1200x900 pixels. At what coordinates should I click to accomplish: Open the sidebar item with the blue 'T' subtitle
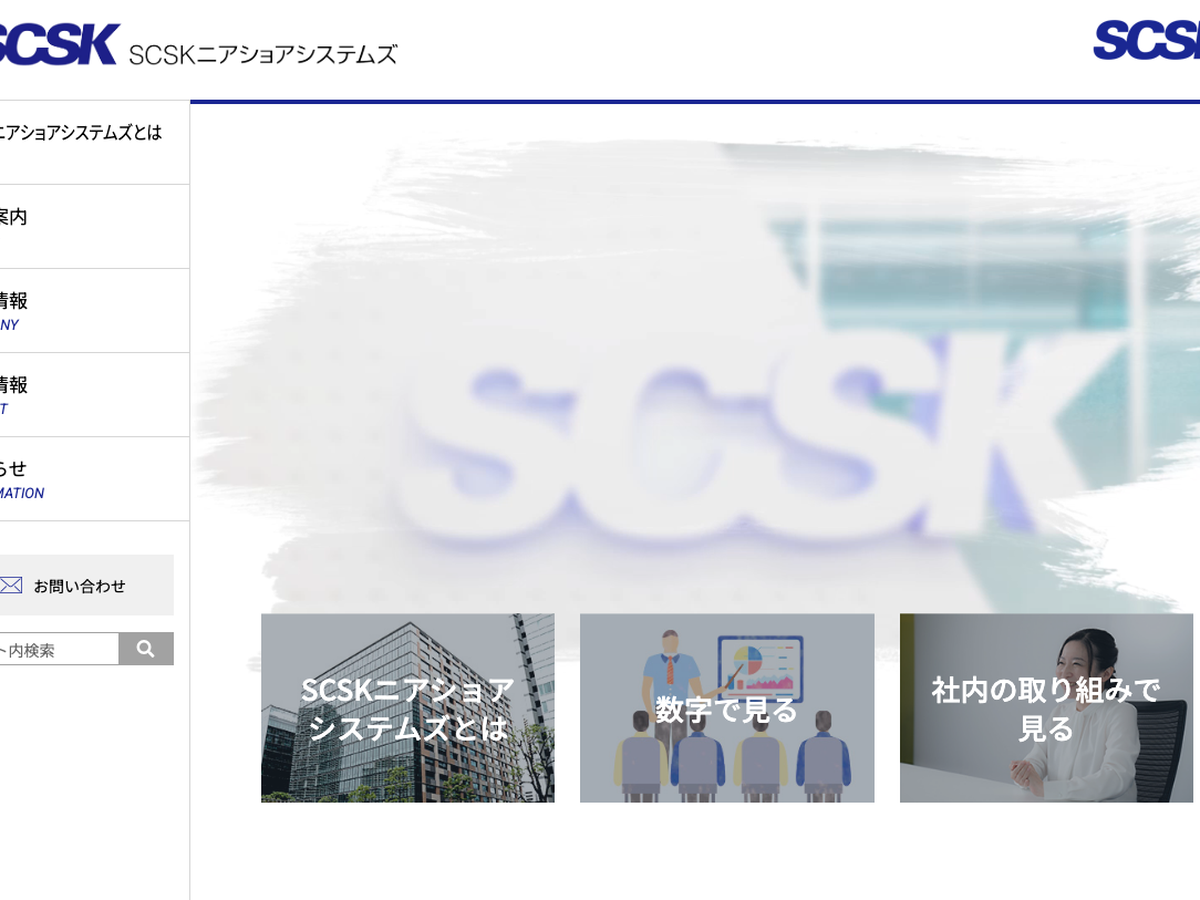[x=14, y=394]
